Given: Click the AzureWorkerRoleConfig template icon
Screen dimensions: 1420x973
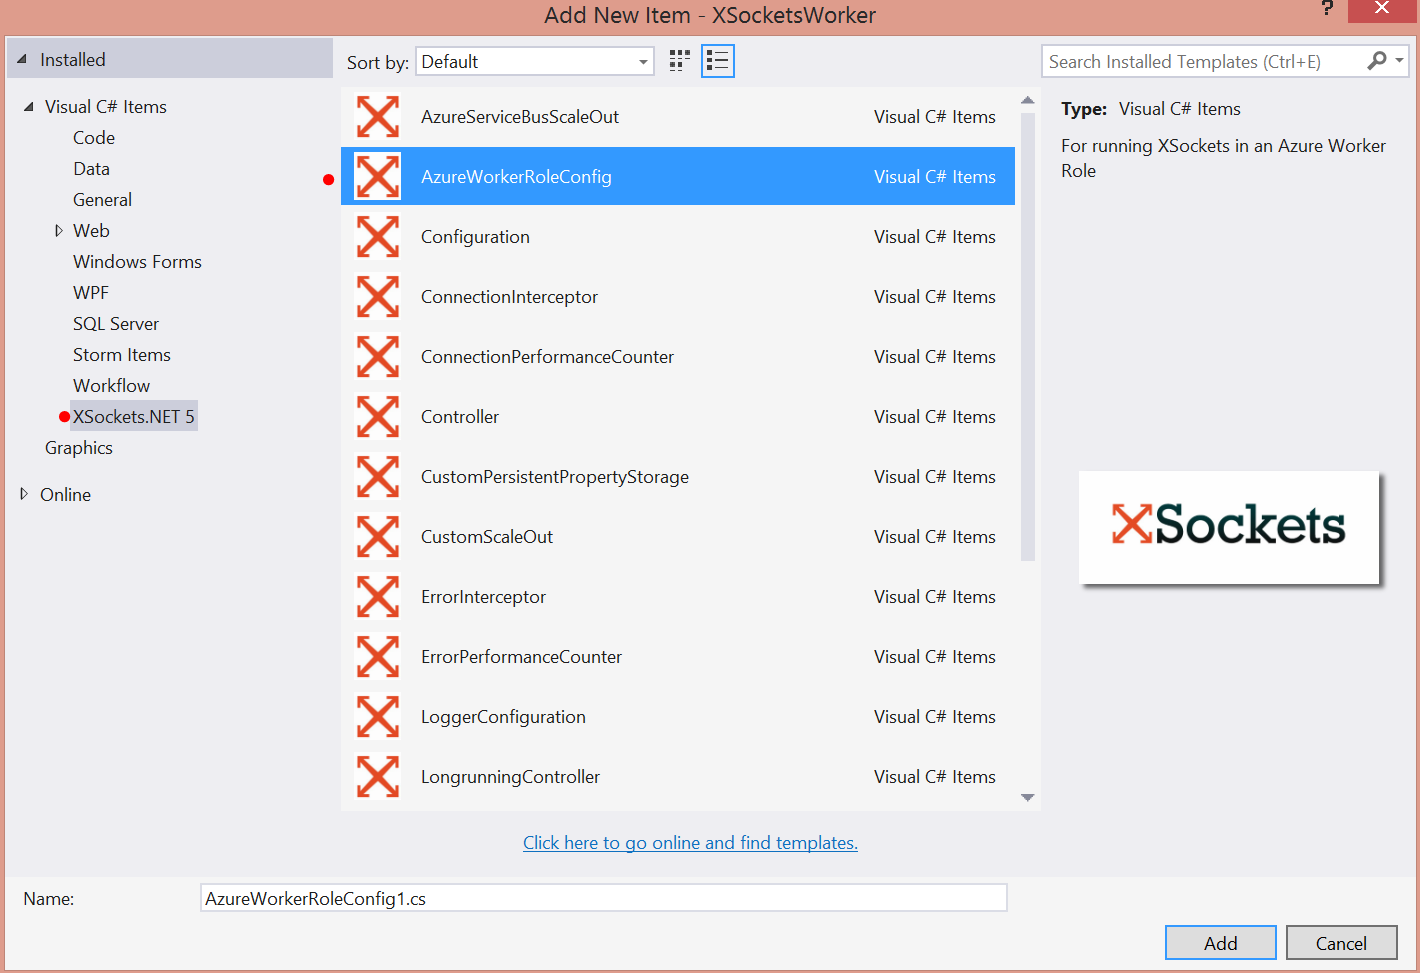Looking at the screenshot, I should click(378, 177).
